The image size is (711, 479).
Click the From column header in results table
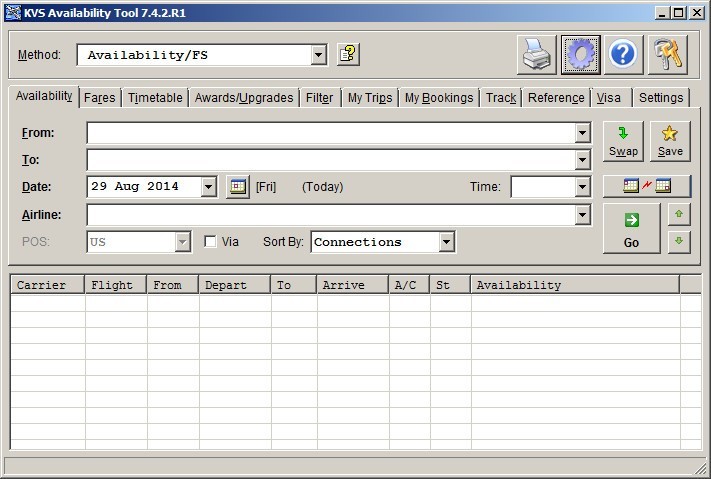click(173, 285)
